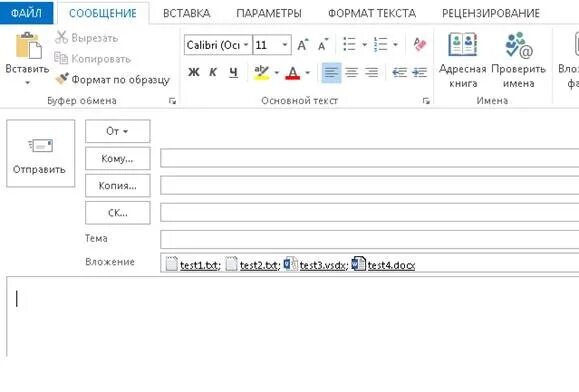Toggle bold Ж formatting

[193, 72]
